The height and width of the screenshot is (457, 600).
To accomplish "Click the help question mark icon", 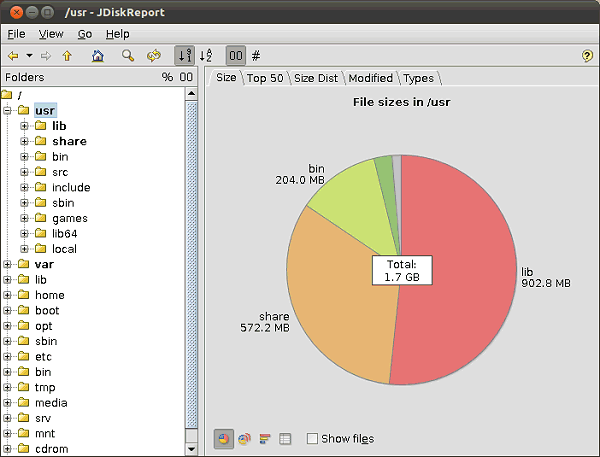I will pos(587,56).
